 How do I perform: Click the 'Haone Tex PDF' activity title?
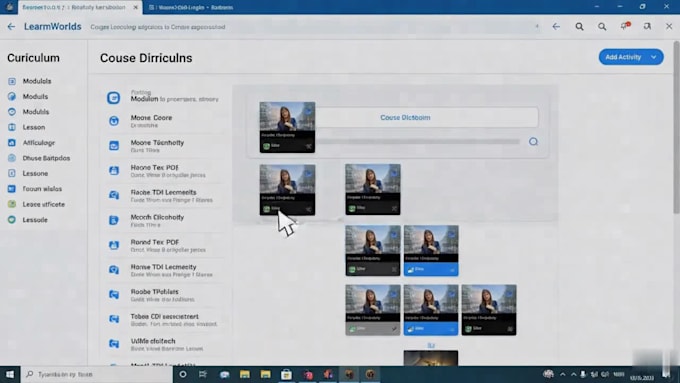click(154, 167)
